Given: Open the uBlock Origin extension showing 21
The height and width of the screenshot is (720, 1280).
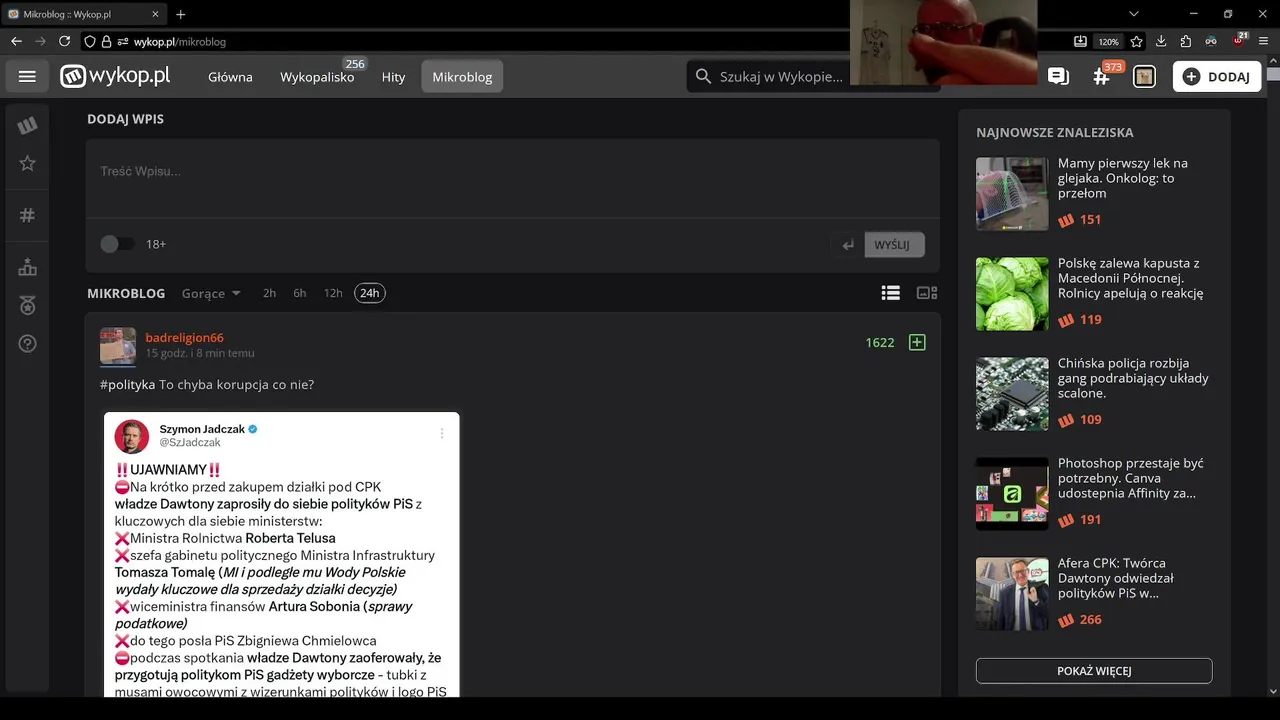Looking at the screenshot, I should 1240,41.
